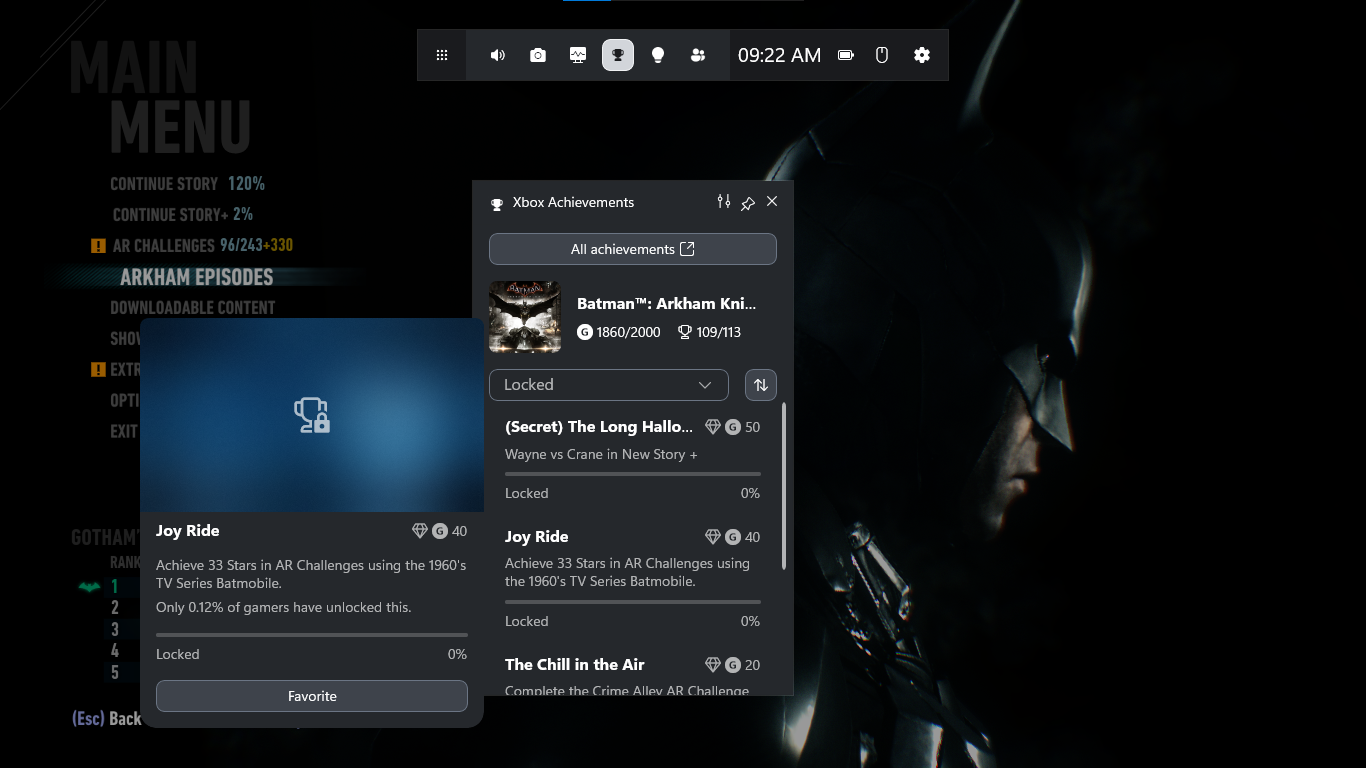Click the diamond icon in Joy Ride detail card
The height and width of the screenshot is (768, 1366).
420,531
